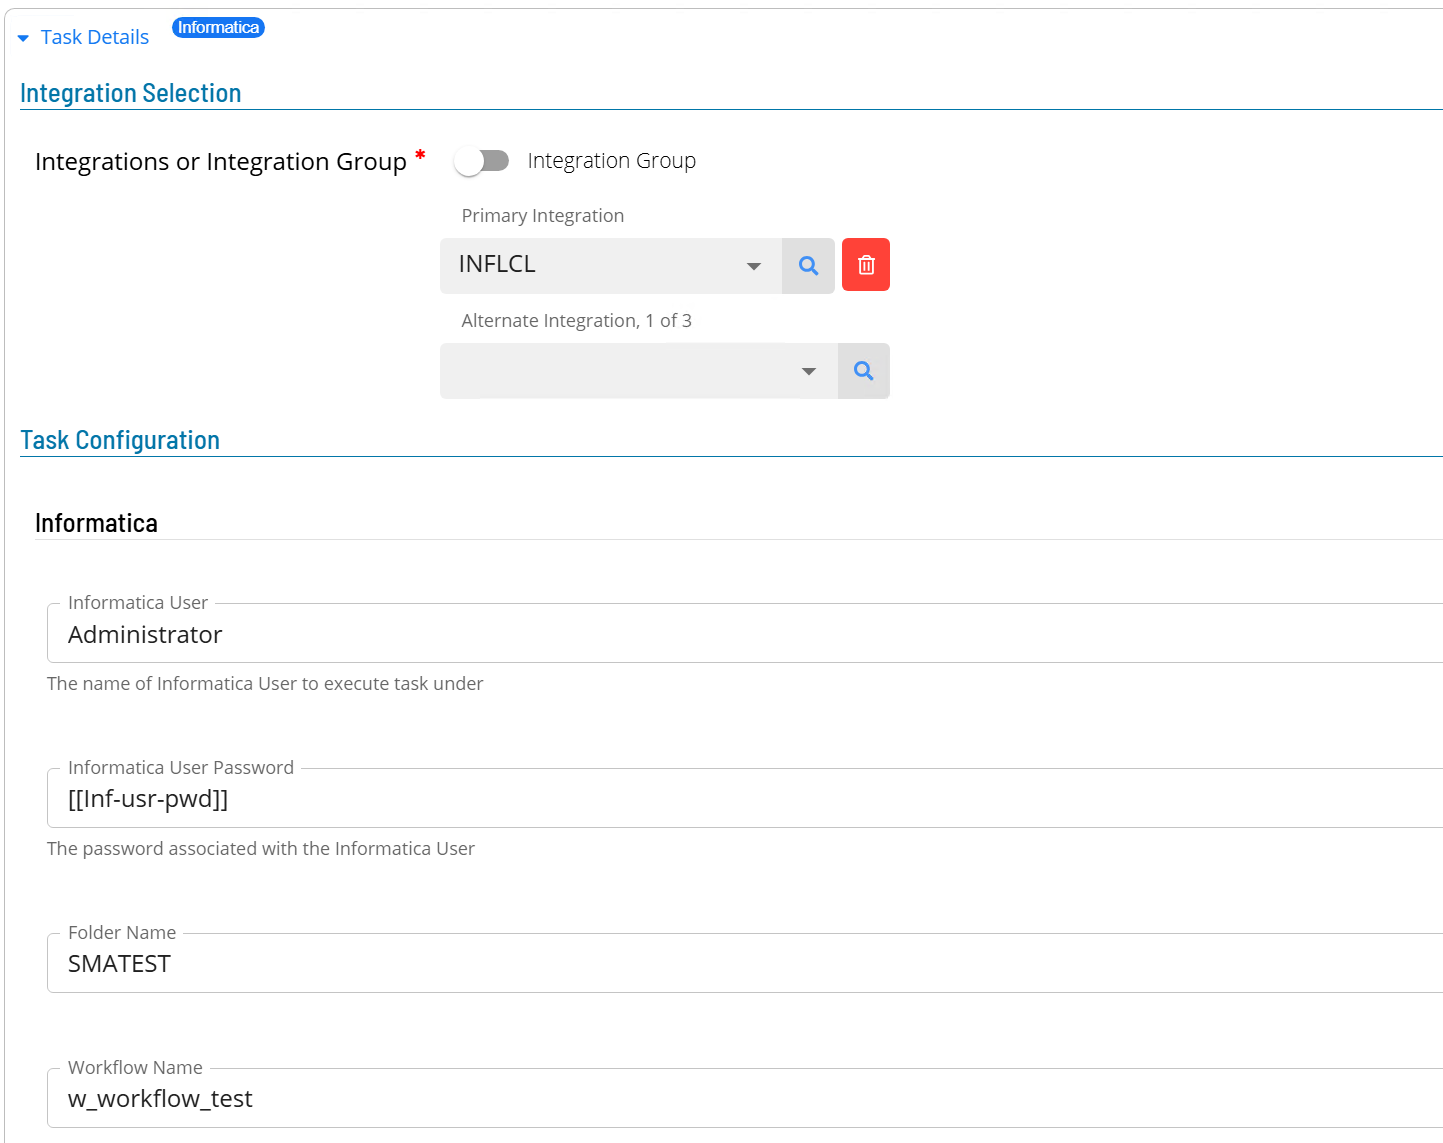This screenshot has height=1143, width=1443.
Task: Click the 'Alternate Integration, 1 of 3' label
Action: point(577,321)
